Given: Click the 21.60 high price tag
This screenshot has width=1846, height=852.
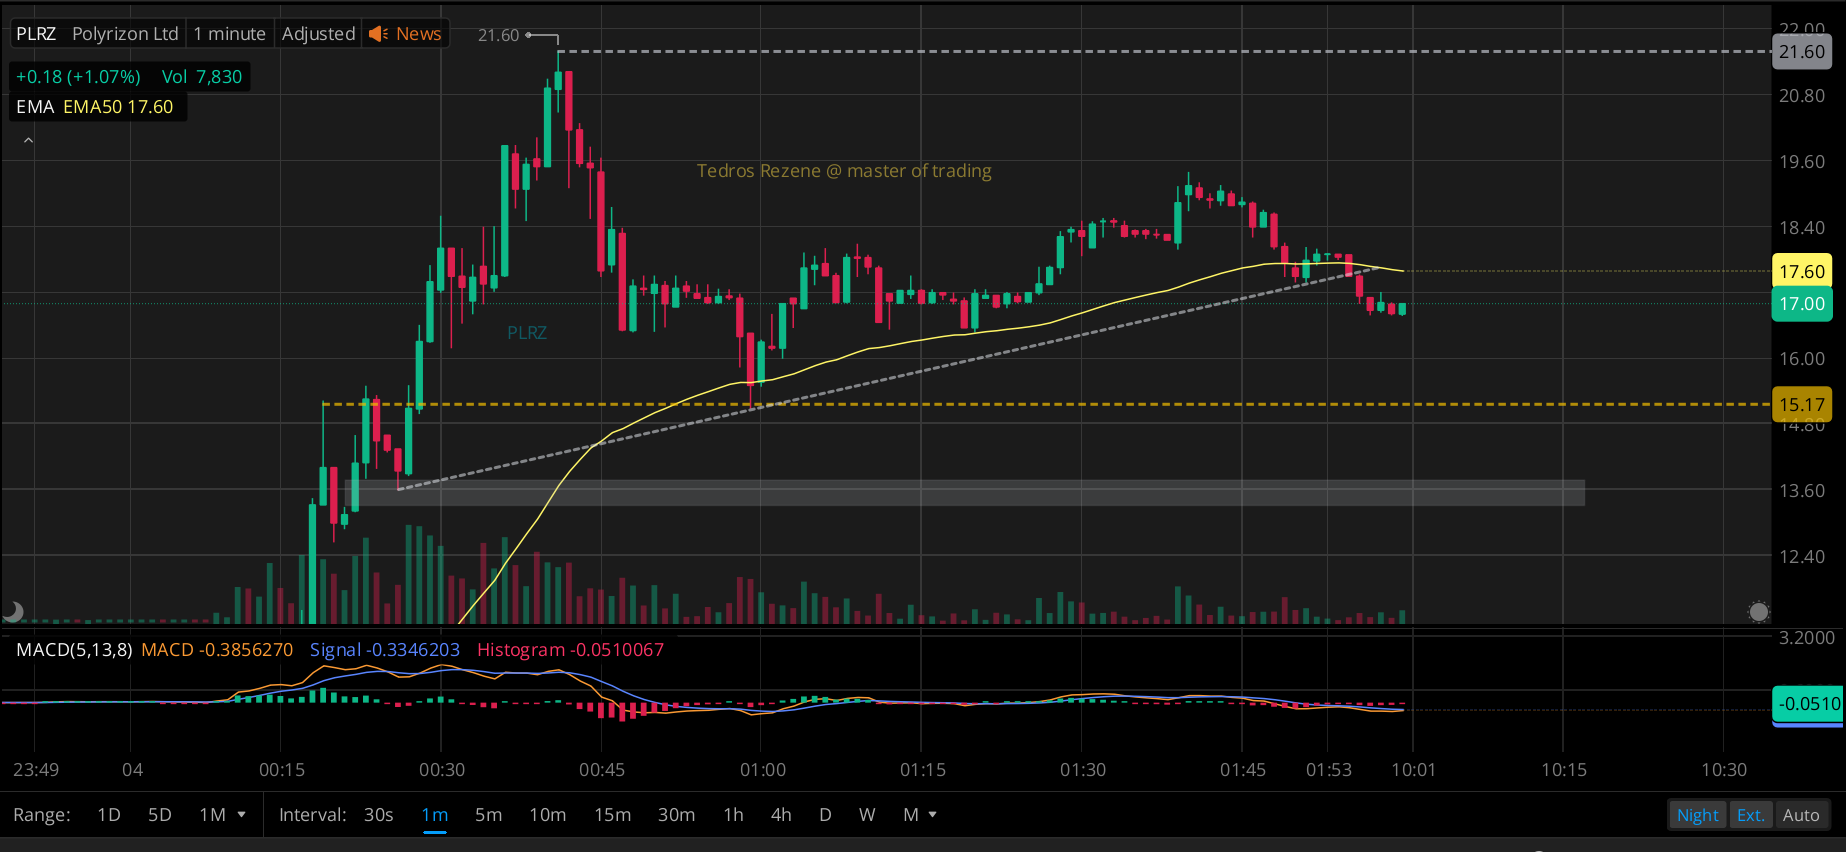Looking at the screenshot, I should click(x=1802, y=52).
